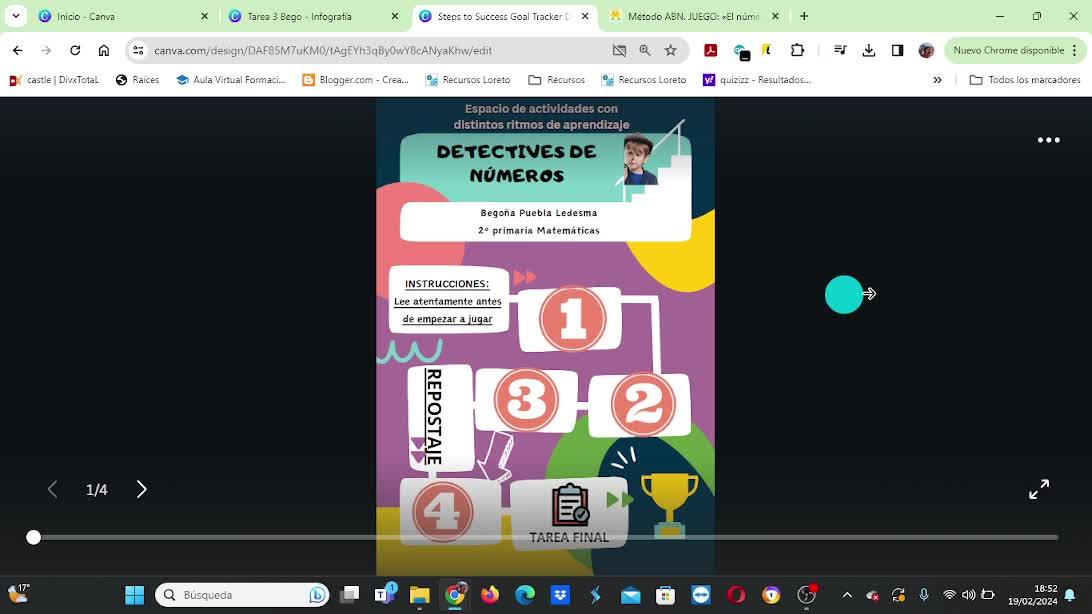
Task: Select the Steps to Success Goal Tracker tab
Action: coord(504,16)
